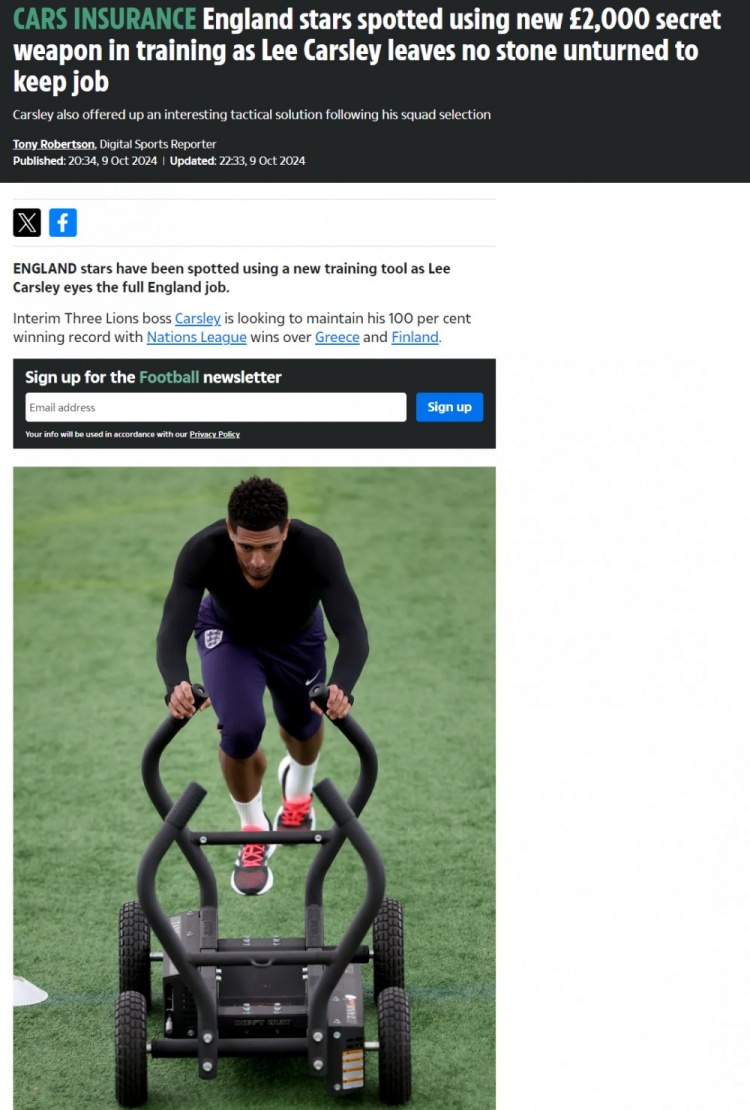Screen dimensions: 750x1110
Task: Click the tactical solution subheading
Action: pos(251,115)
